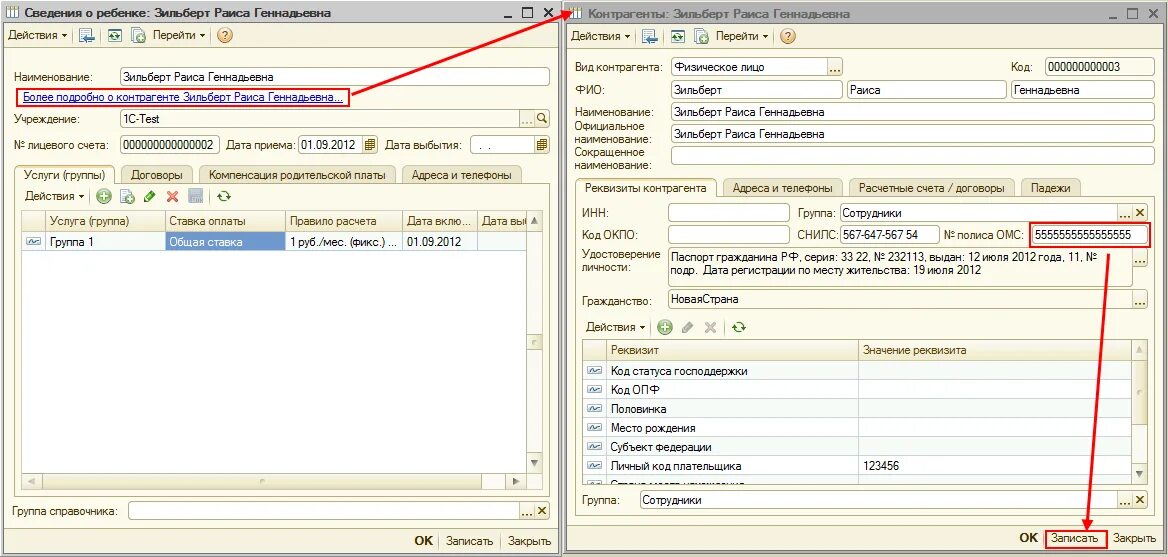Click greyed pencil icon in requisites toolbar
The height and width of the screenshot is (557, 1168).
(688, 327)
